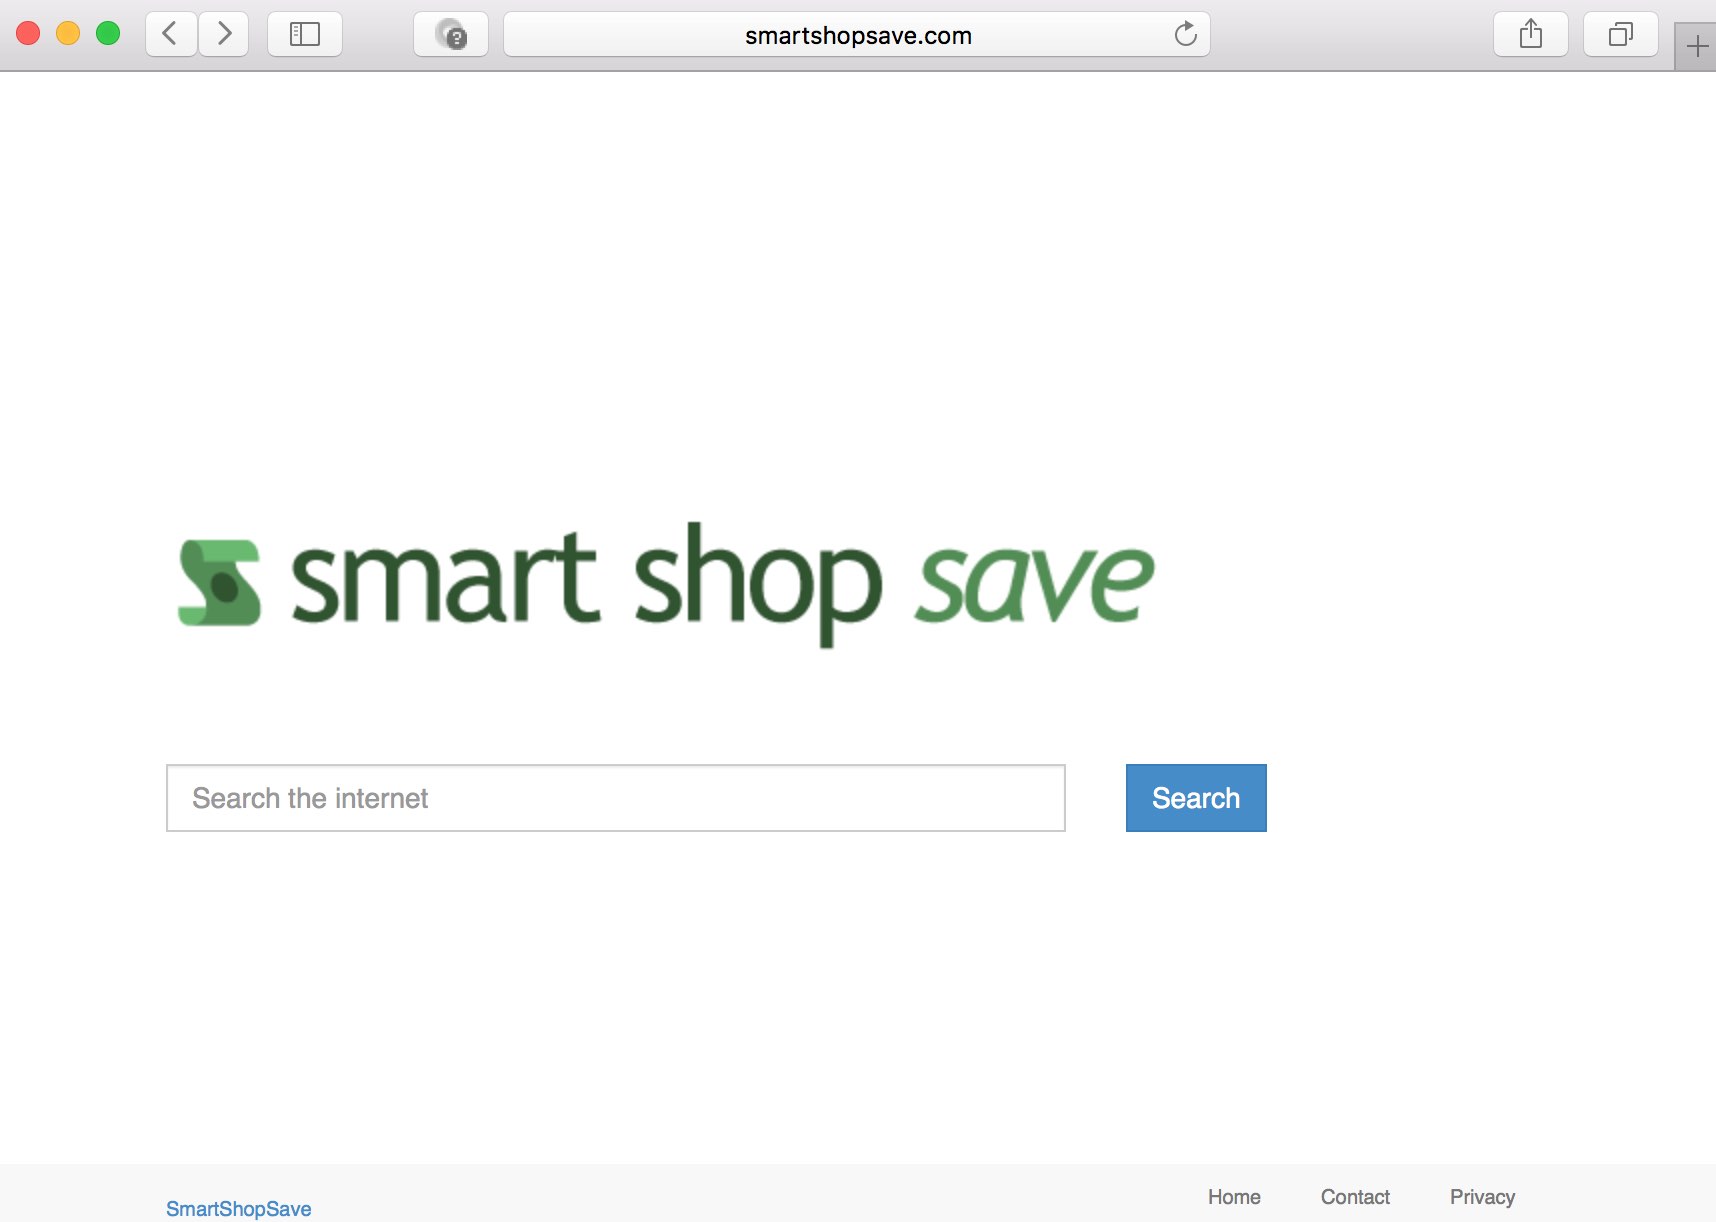
Task: Focus the smartshopsave.com address bar
Action: pyautogui.click(x=857, y=36)
